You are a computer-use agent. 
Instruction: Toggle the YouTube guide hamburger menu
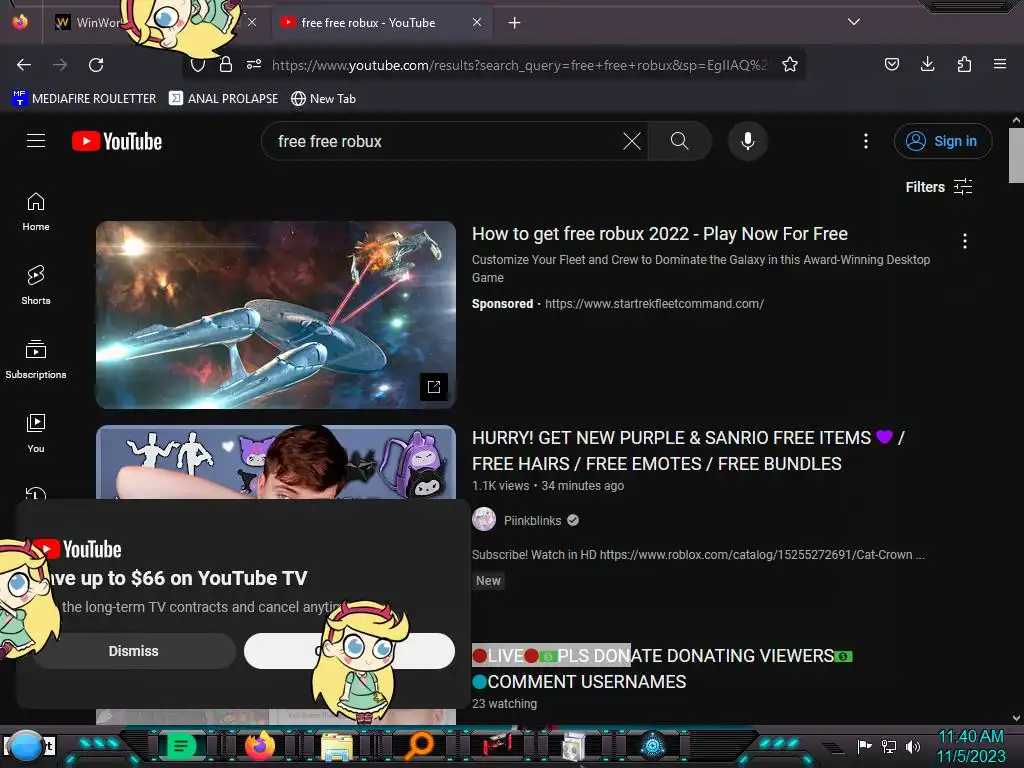click(36, 140)
